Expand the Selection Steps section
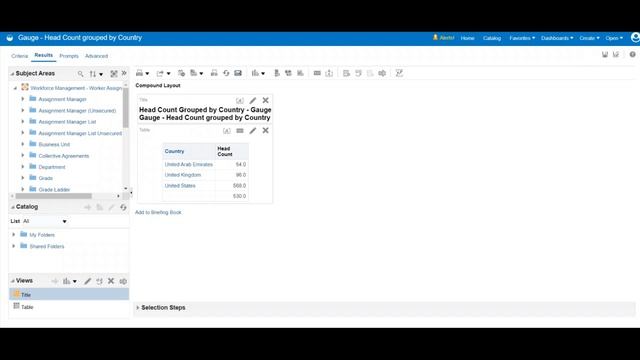The height and width of the screenshot is (360, 640). tap(138, 307)
